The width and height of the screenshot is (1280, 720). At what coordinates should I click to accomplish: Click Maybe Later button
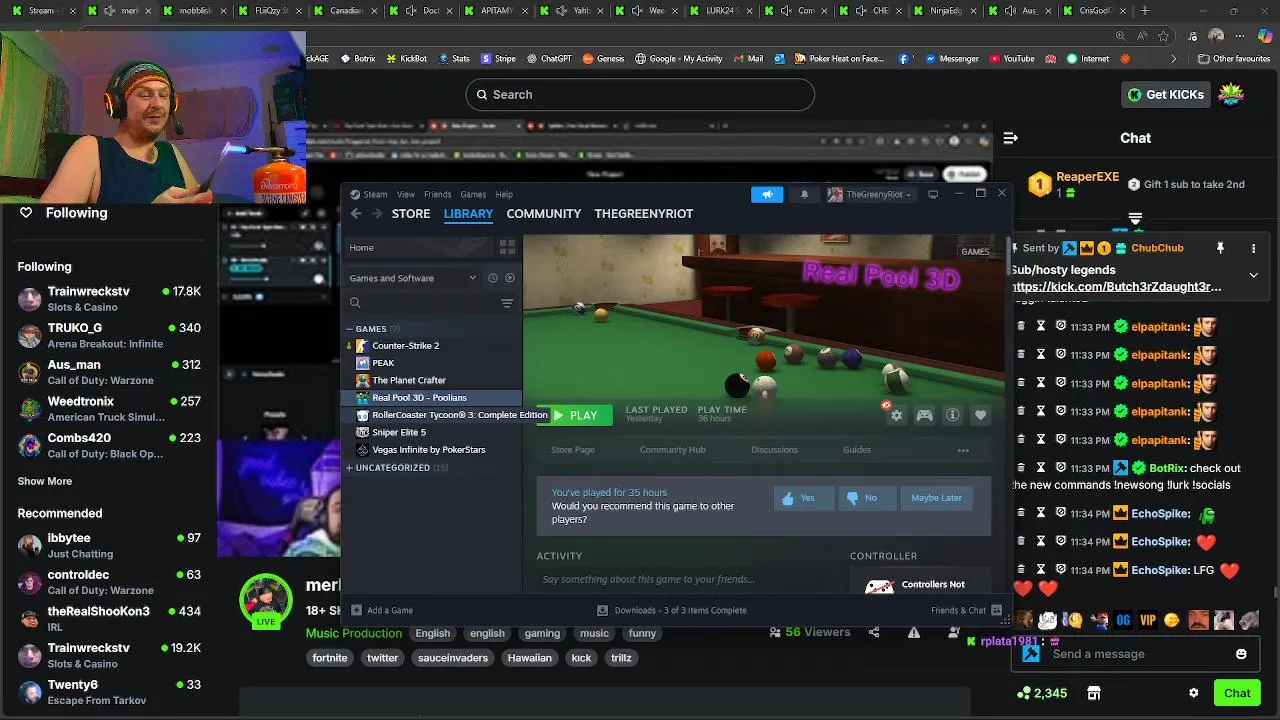936,498
